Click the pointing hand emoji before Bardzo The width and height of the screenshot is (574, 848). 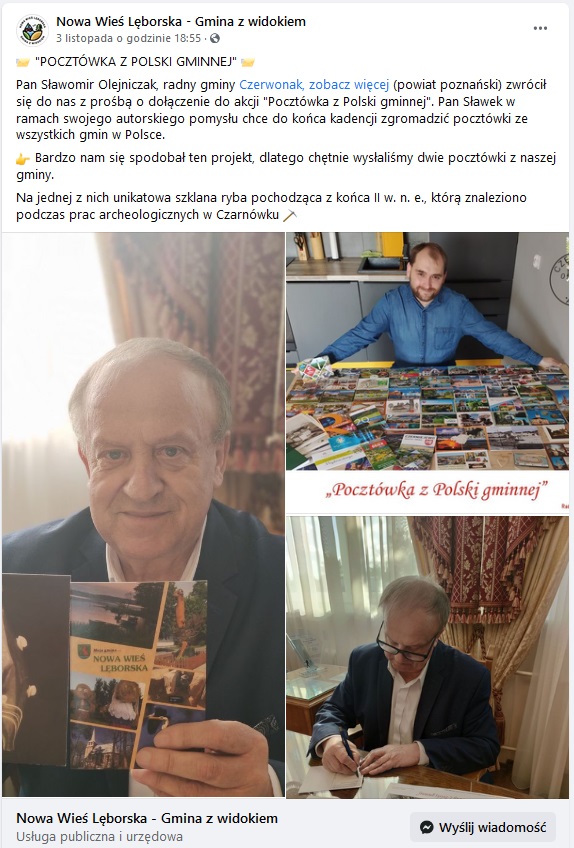click(x=23, y=158)
